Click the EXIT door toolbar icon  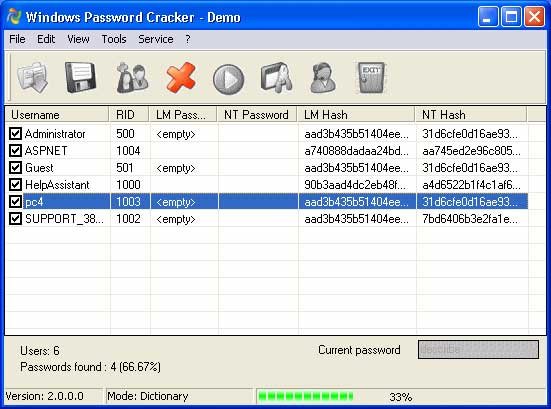pos(372,78)
